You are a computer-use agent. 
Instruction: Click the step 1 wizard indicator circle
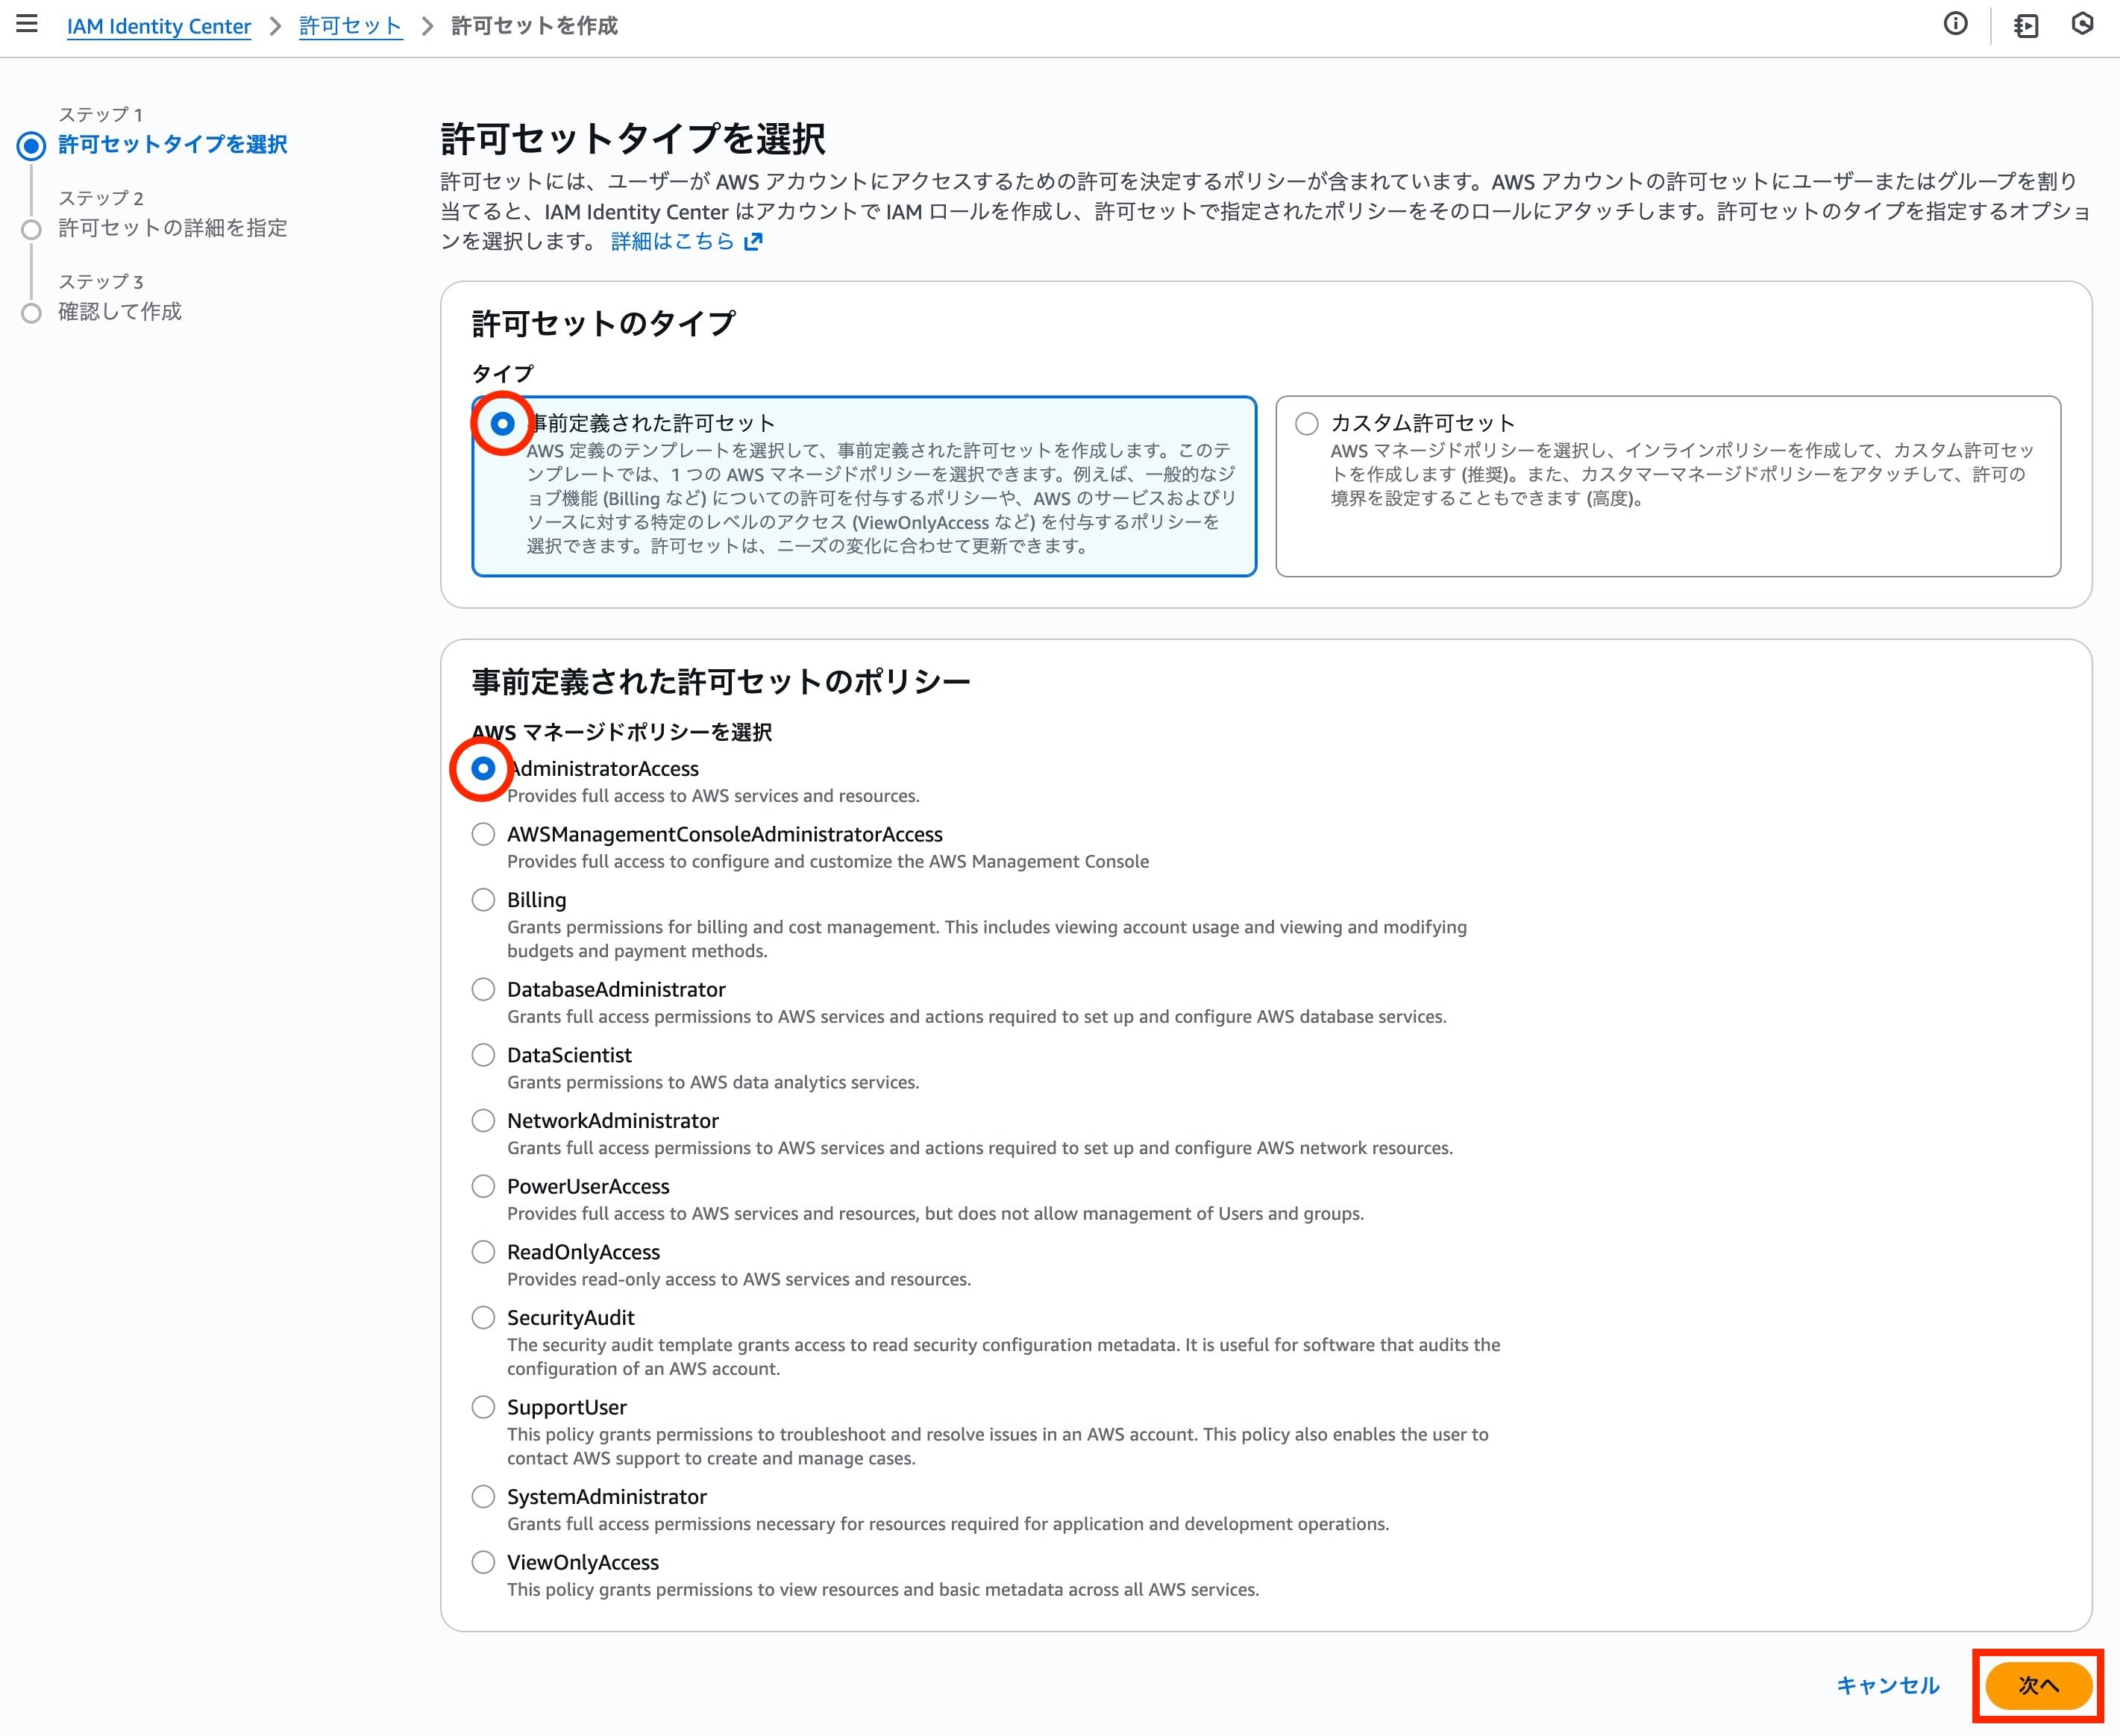[32, 146]
